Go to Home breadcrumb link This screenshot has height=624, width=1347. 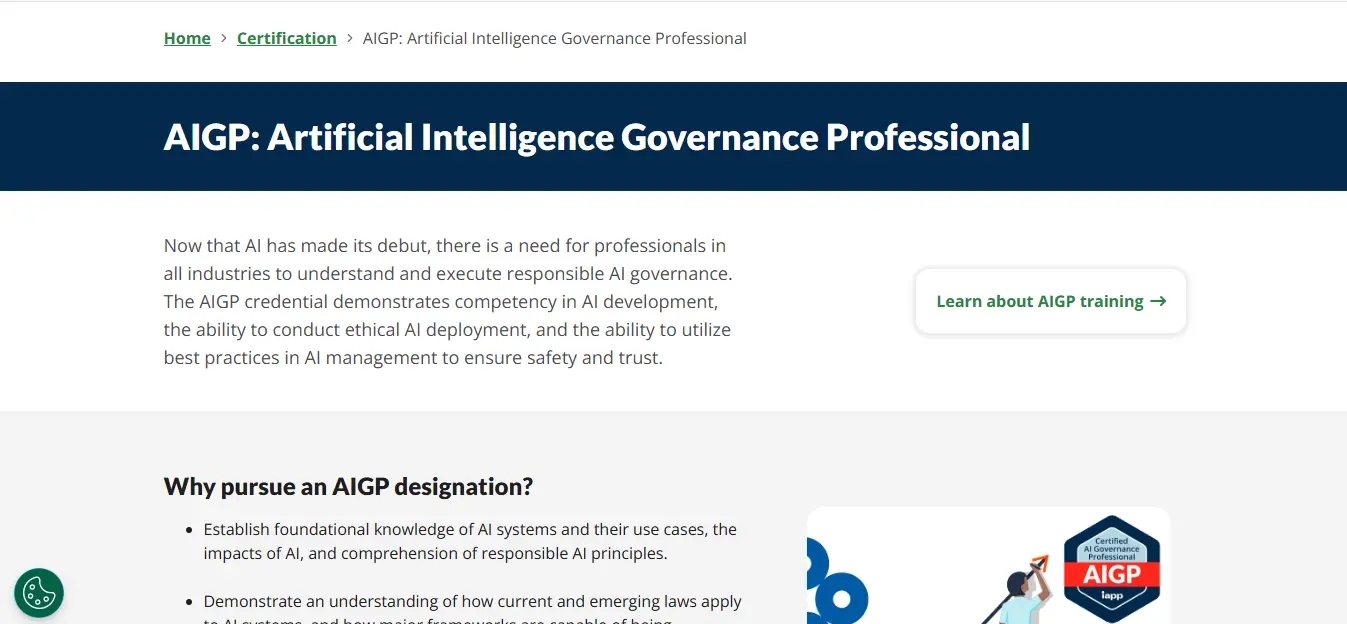[187, 38]
